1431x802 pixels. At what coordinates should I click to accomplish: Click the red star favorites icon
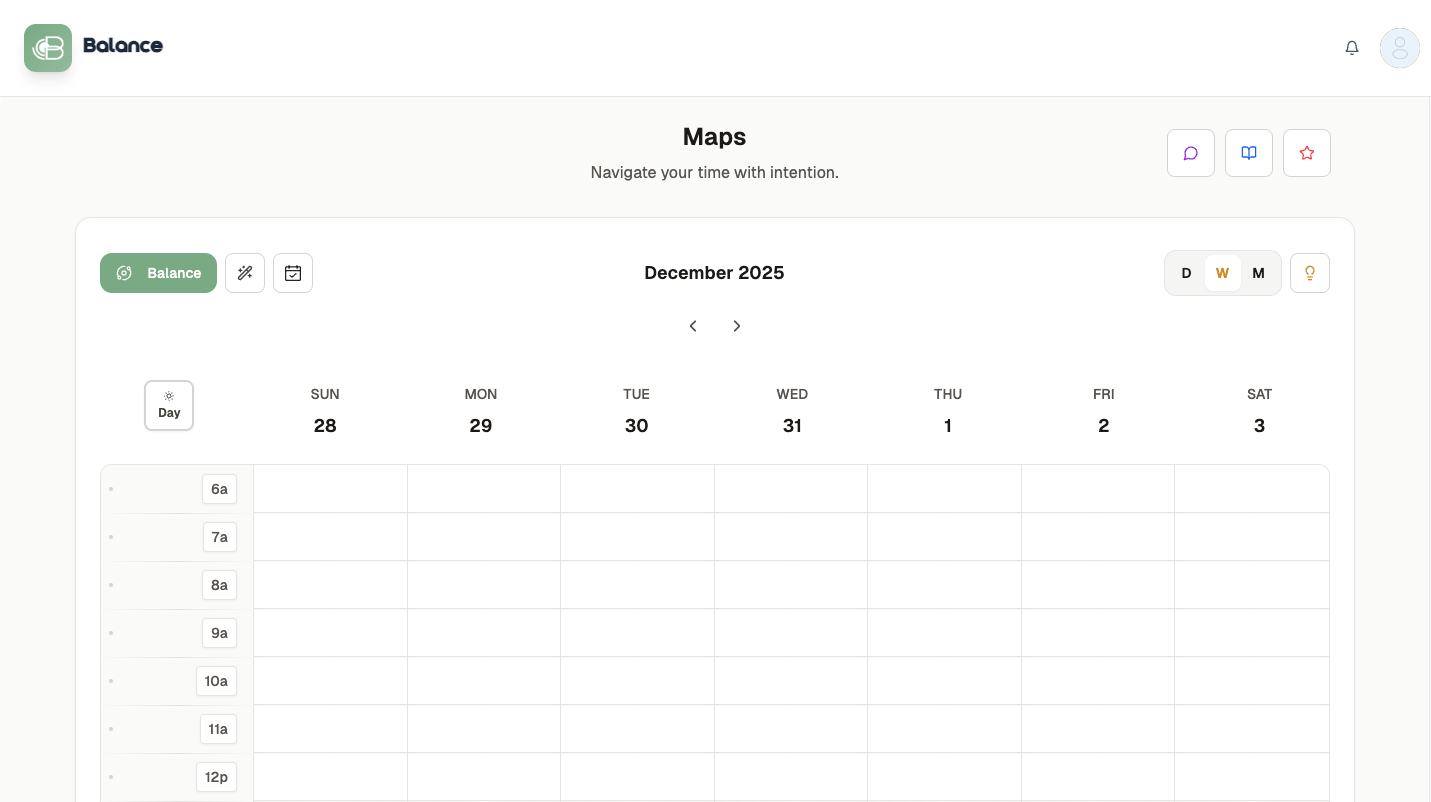[x=1306, y=153]
